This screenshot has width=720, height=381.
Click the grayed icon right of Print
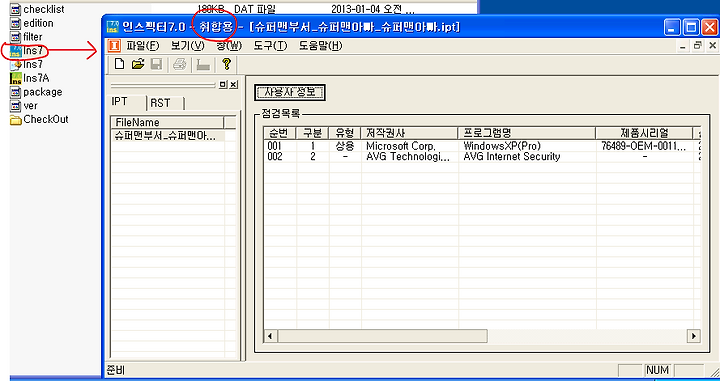click(x=203, y=65)
